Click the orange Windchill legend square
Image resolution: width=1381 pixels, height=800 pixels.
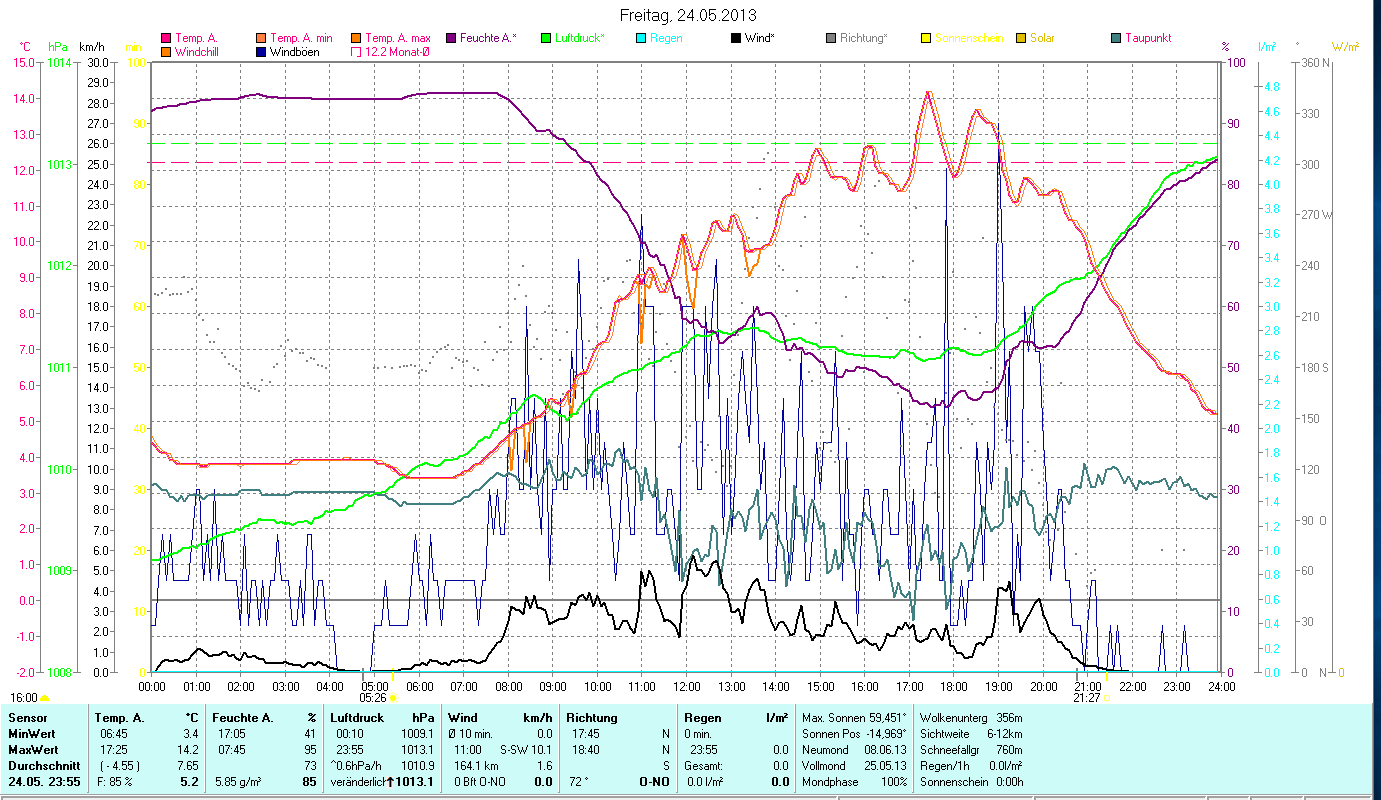point(166,52)
